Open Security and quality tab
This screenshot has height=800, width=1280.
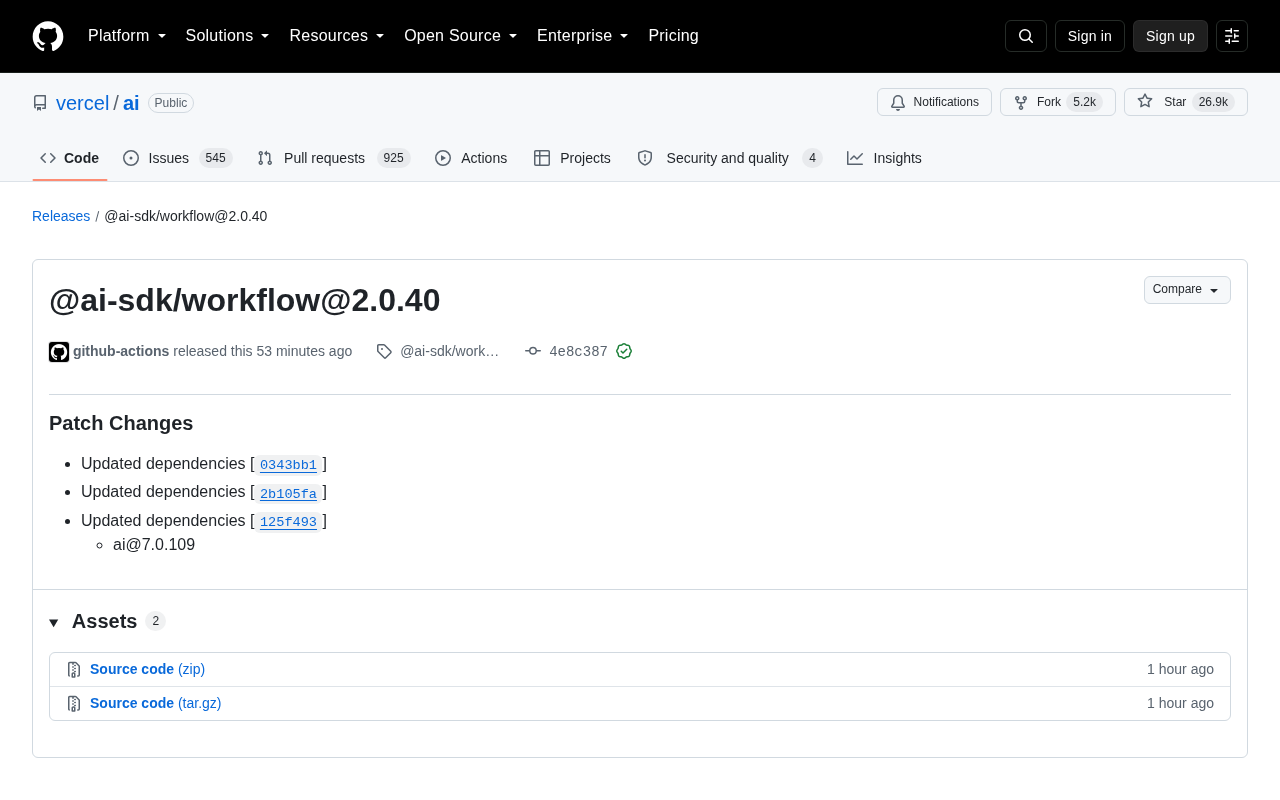729,158
